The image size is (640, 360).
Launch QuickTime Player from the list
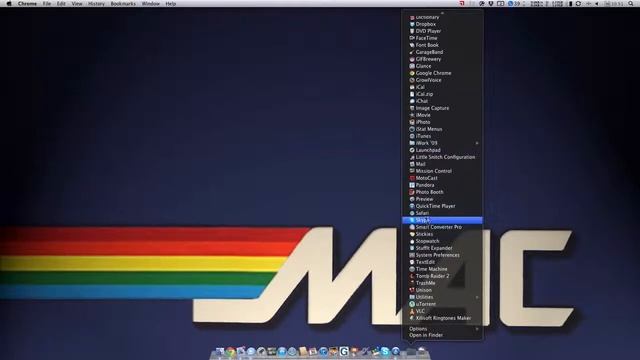(x=442, y=206)
